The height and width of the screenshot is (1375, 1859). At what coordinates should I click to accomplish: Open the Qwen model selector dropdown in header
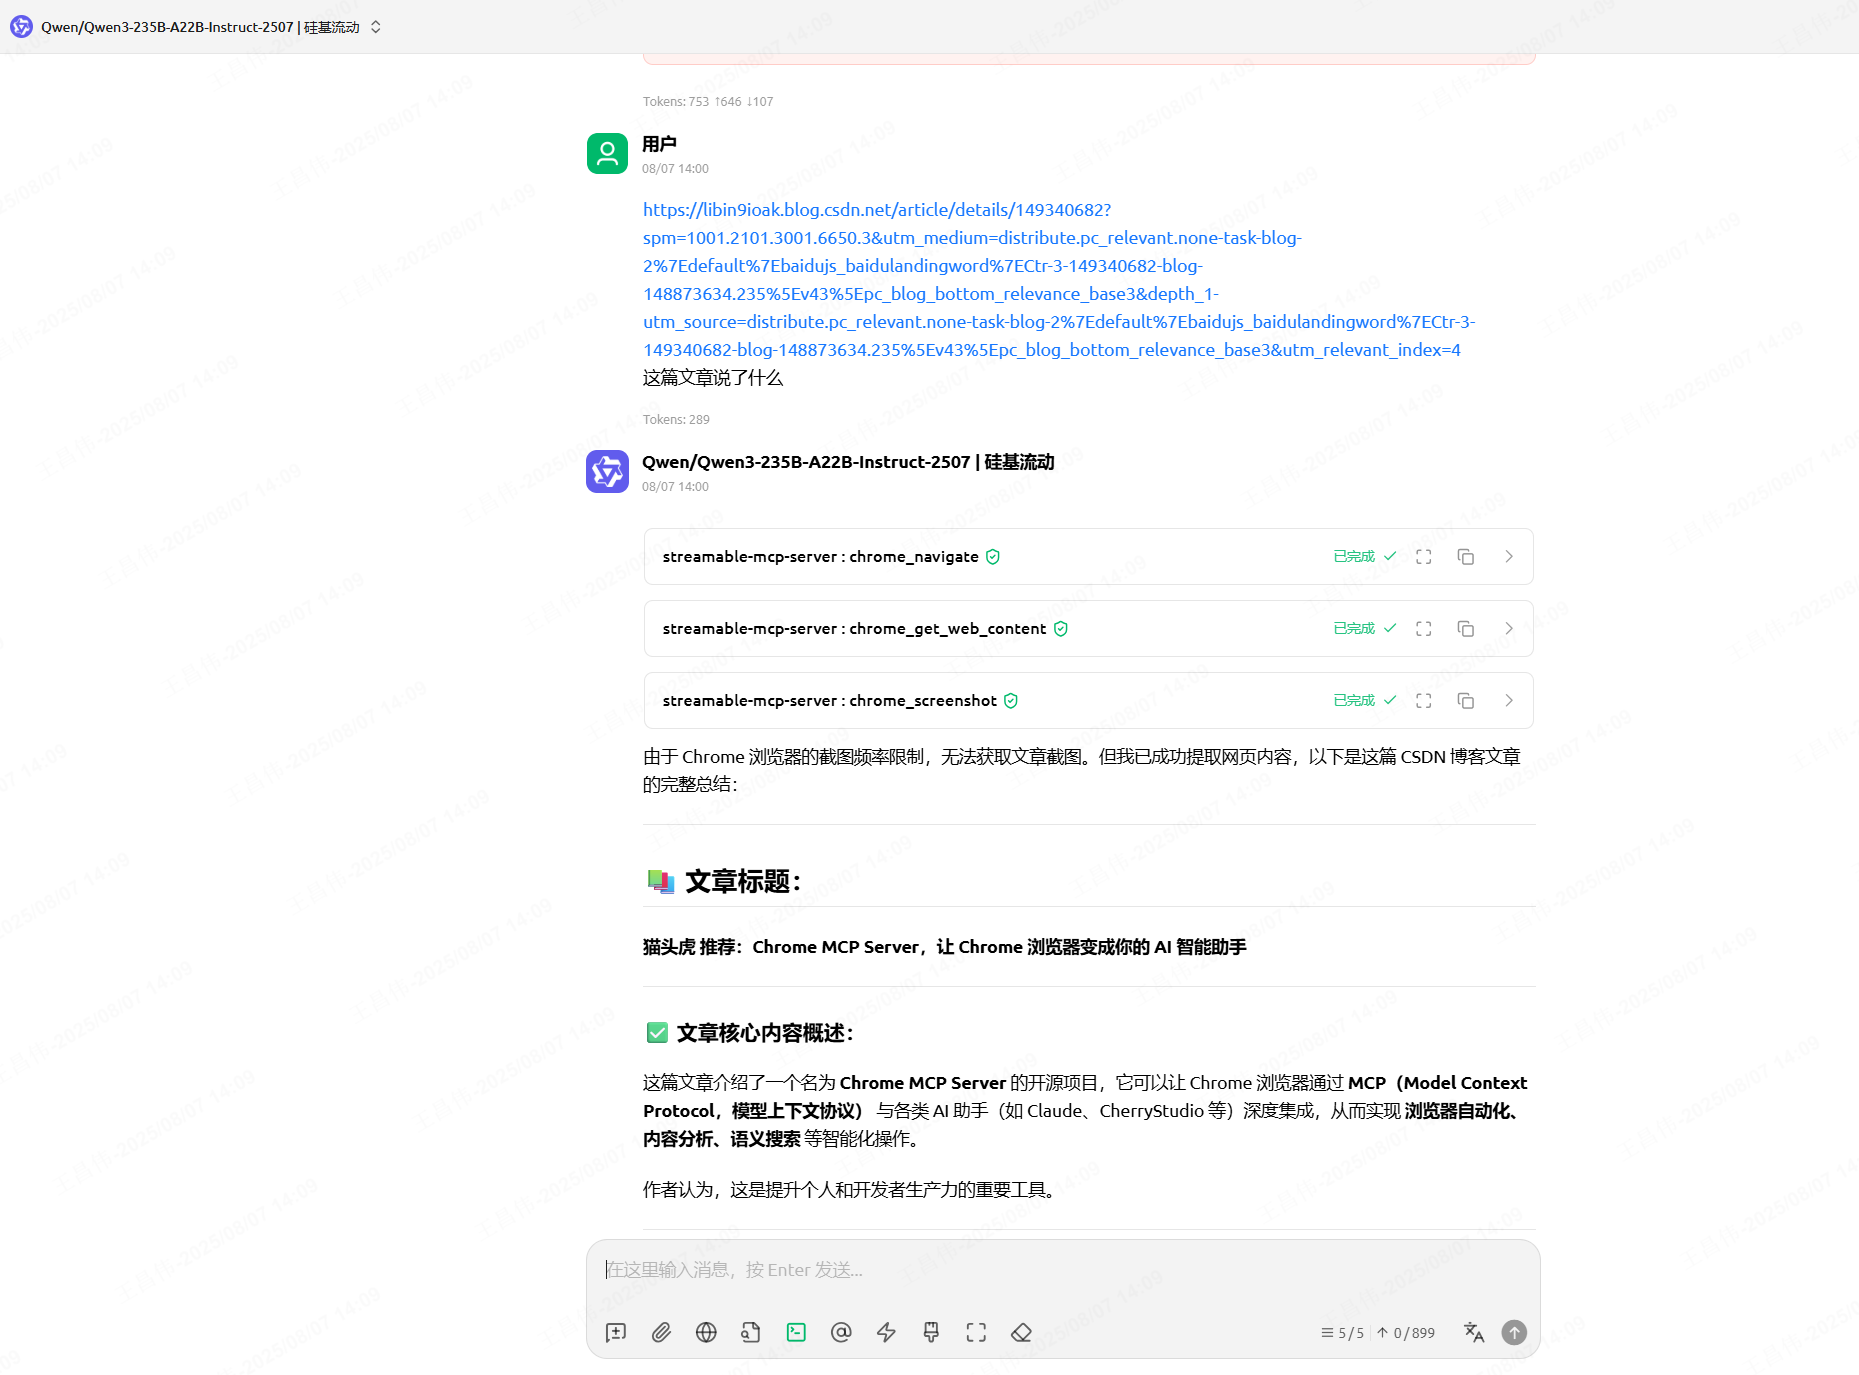click(x=196, y=27)
